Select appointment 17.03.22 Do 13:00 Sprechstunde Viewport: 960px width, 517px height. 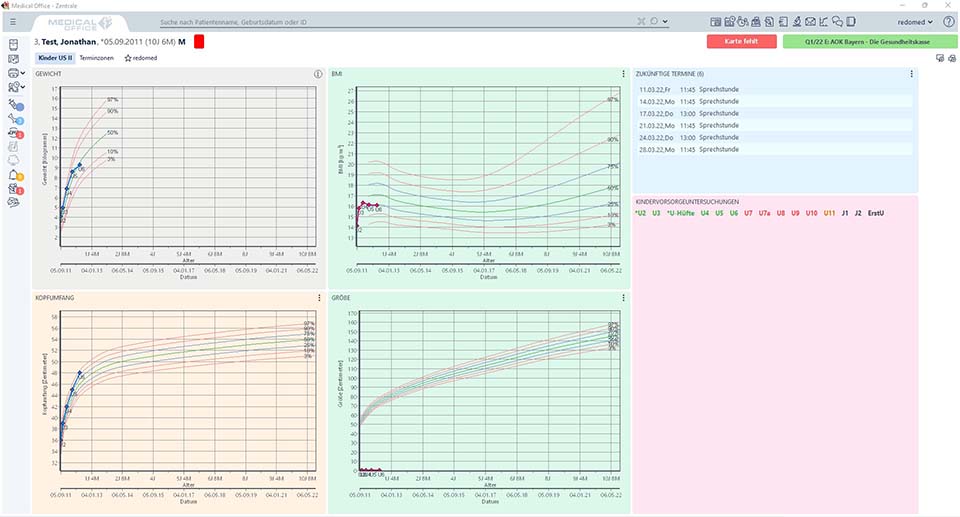coord(774,113)
